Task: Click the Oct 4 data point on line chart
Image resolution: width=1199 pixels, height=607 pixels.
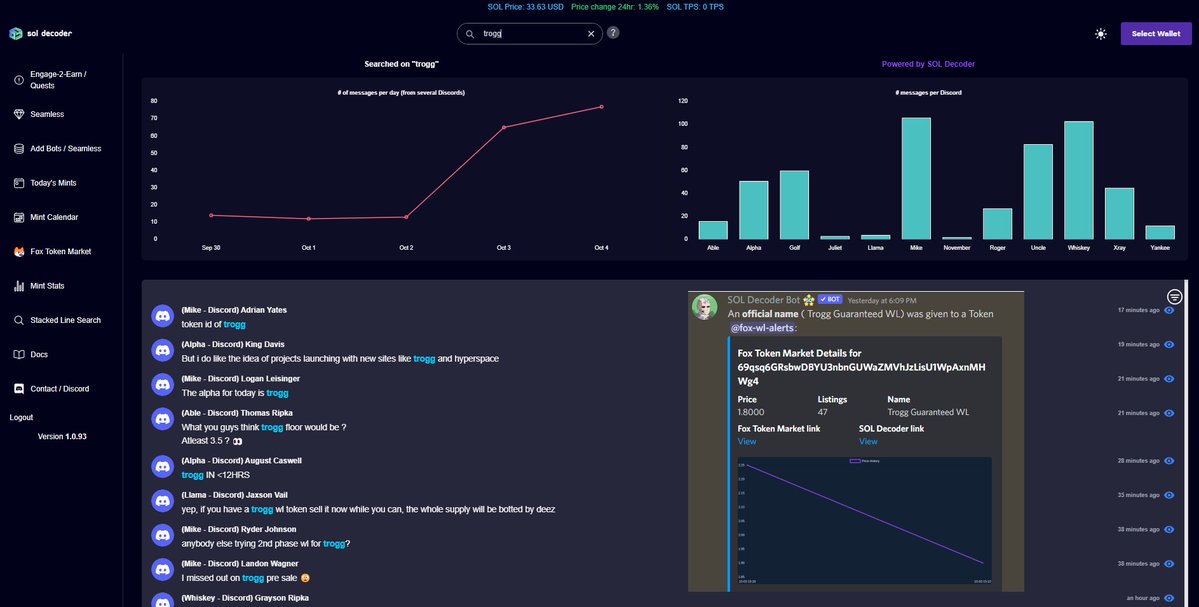Action: point(602,107)
